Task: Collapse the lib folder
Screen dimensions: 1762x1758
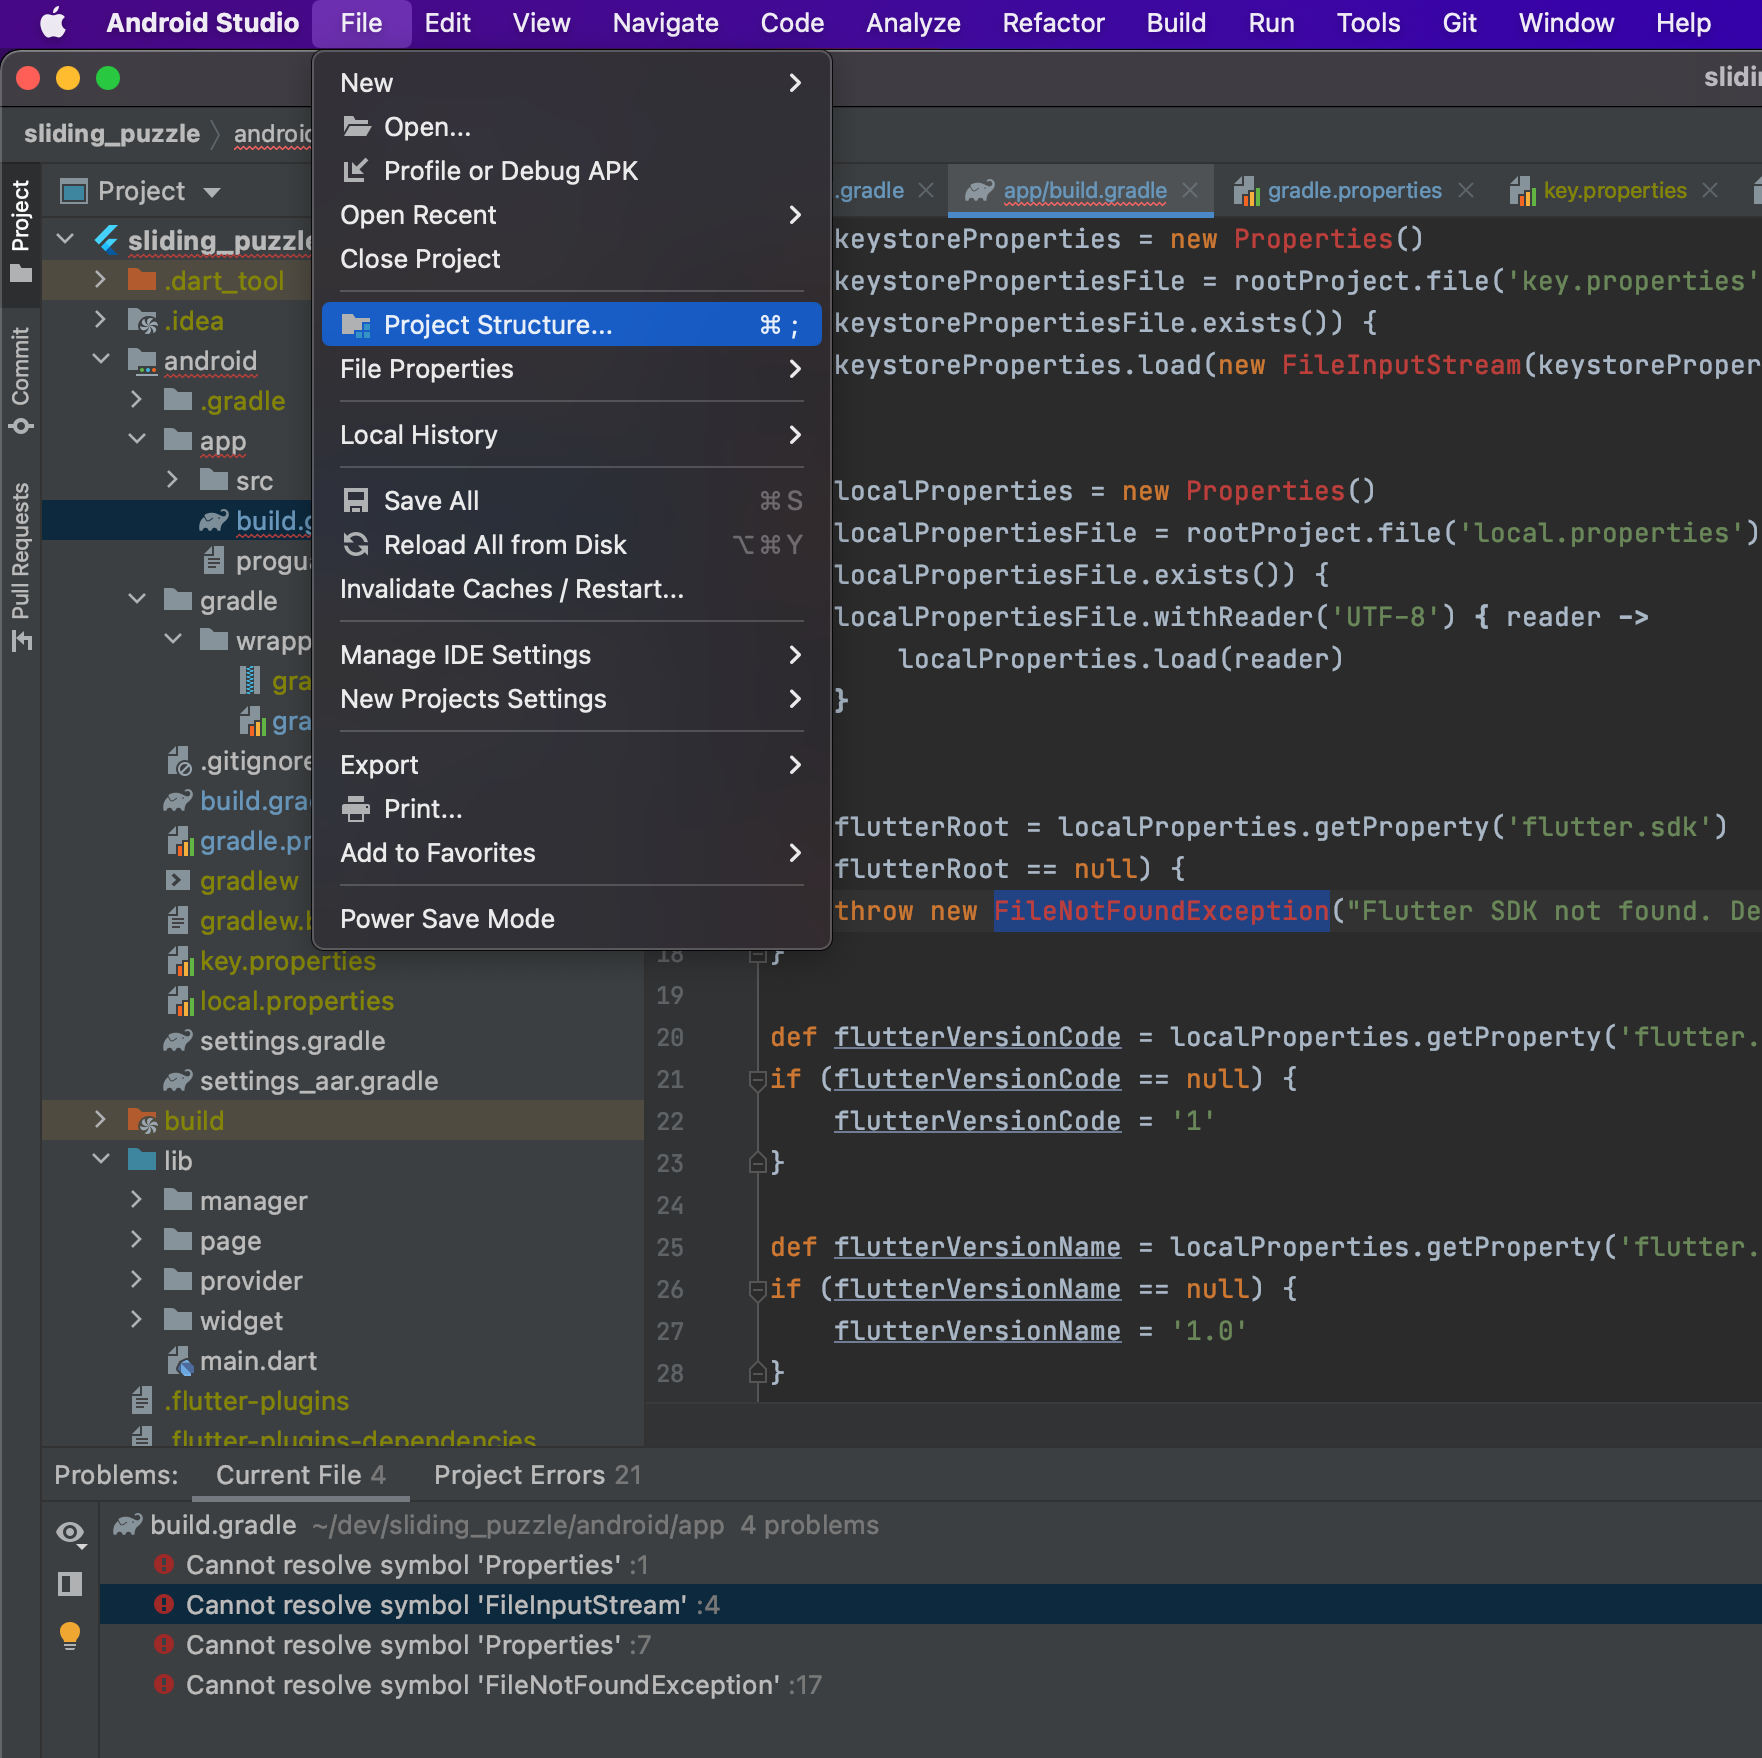Action: point(100,1160)
